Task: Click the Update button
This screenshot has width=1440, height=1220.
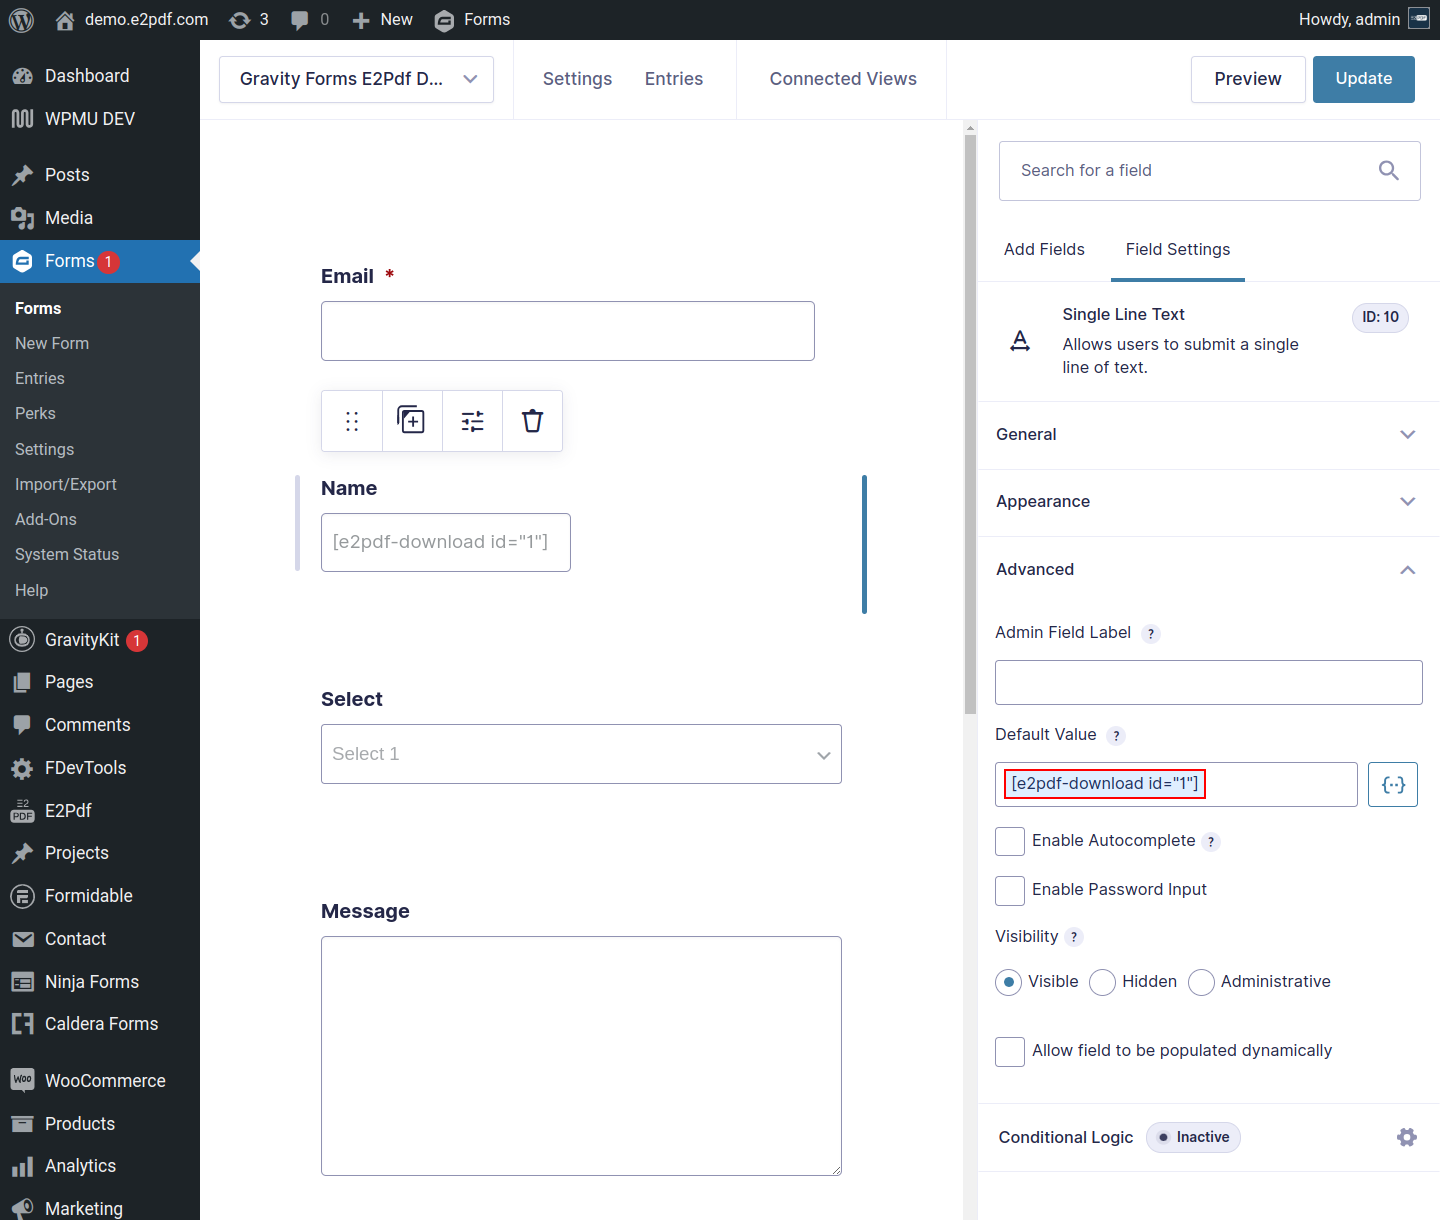Action: (1363, 79)
